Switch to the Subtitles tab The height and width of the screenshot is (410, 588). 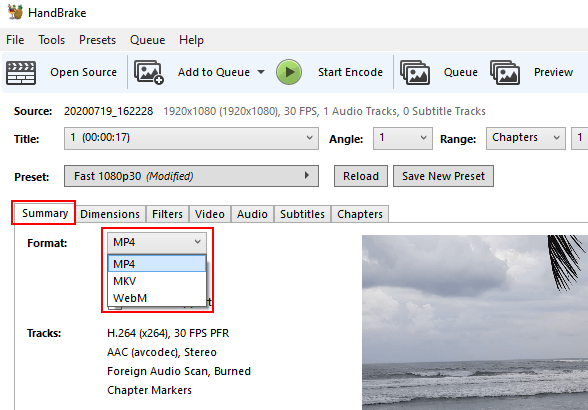tap(302, 214)
